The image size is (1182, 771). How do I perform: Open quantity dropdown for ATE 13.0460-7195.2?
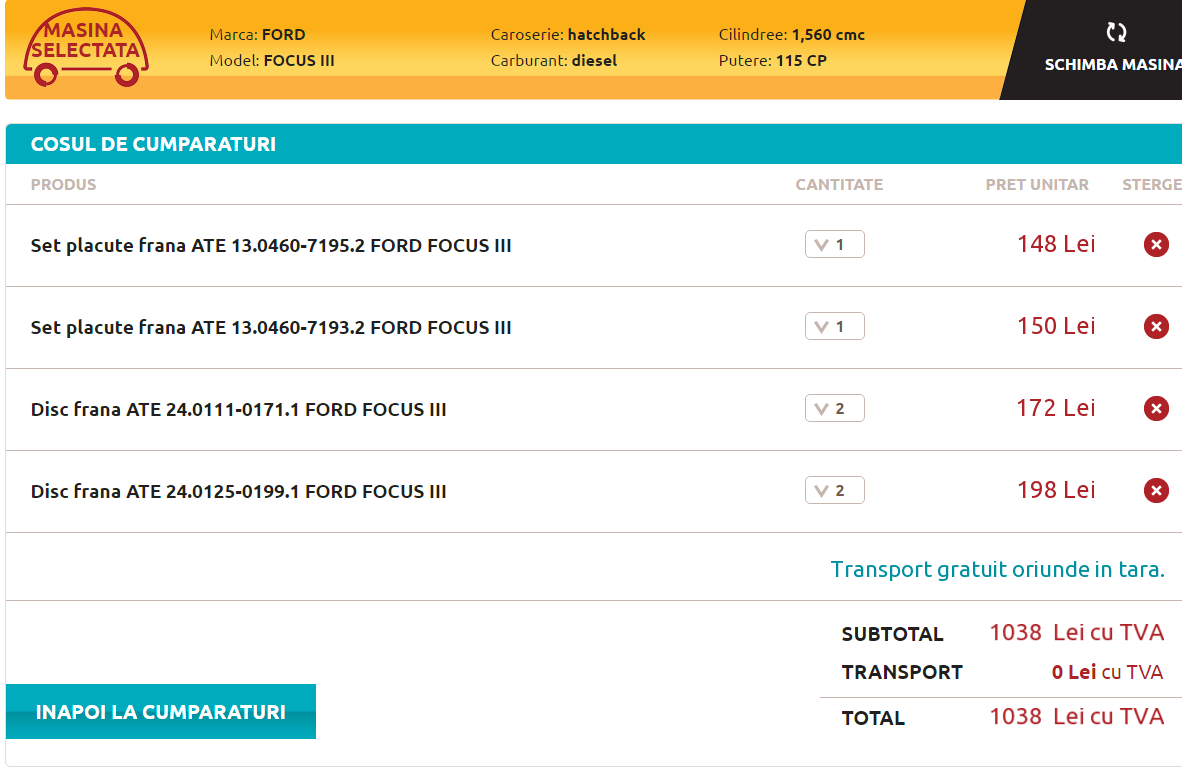834,245
